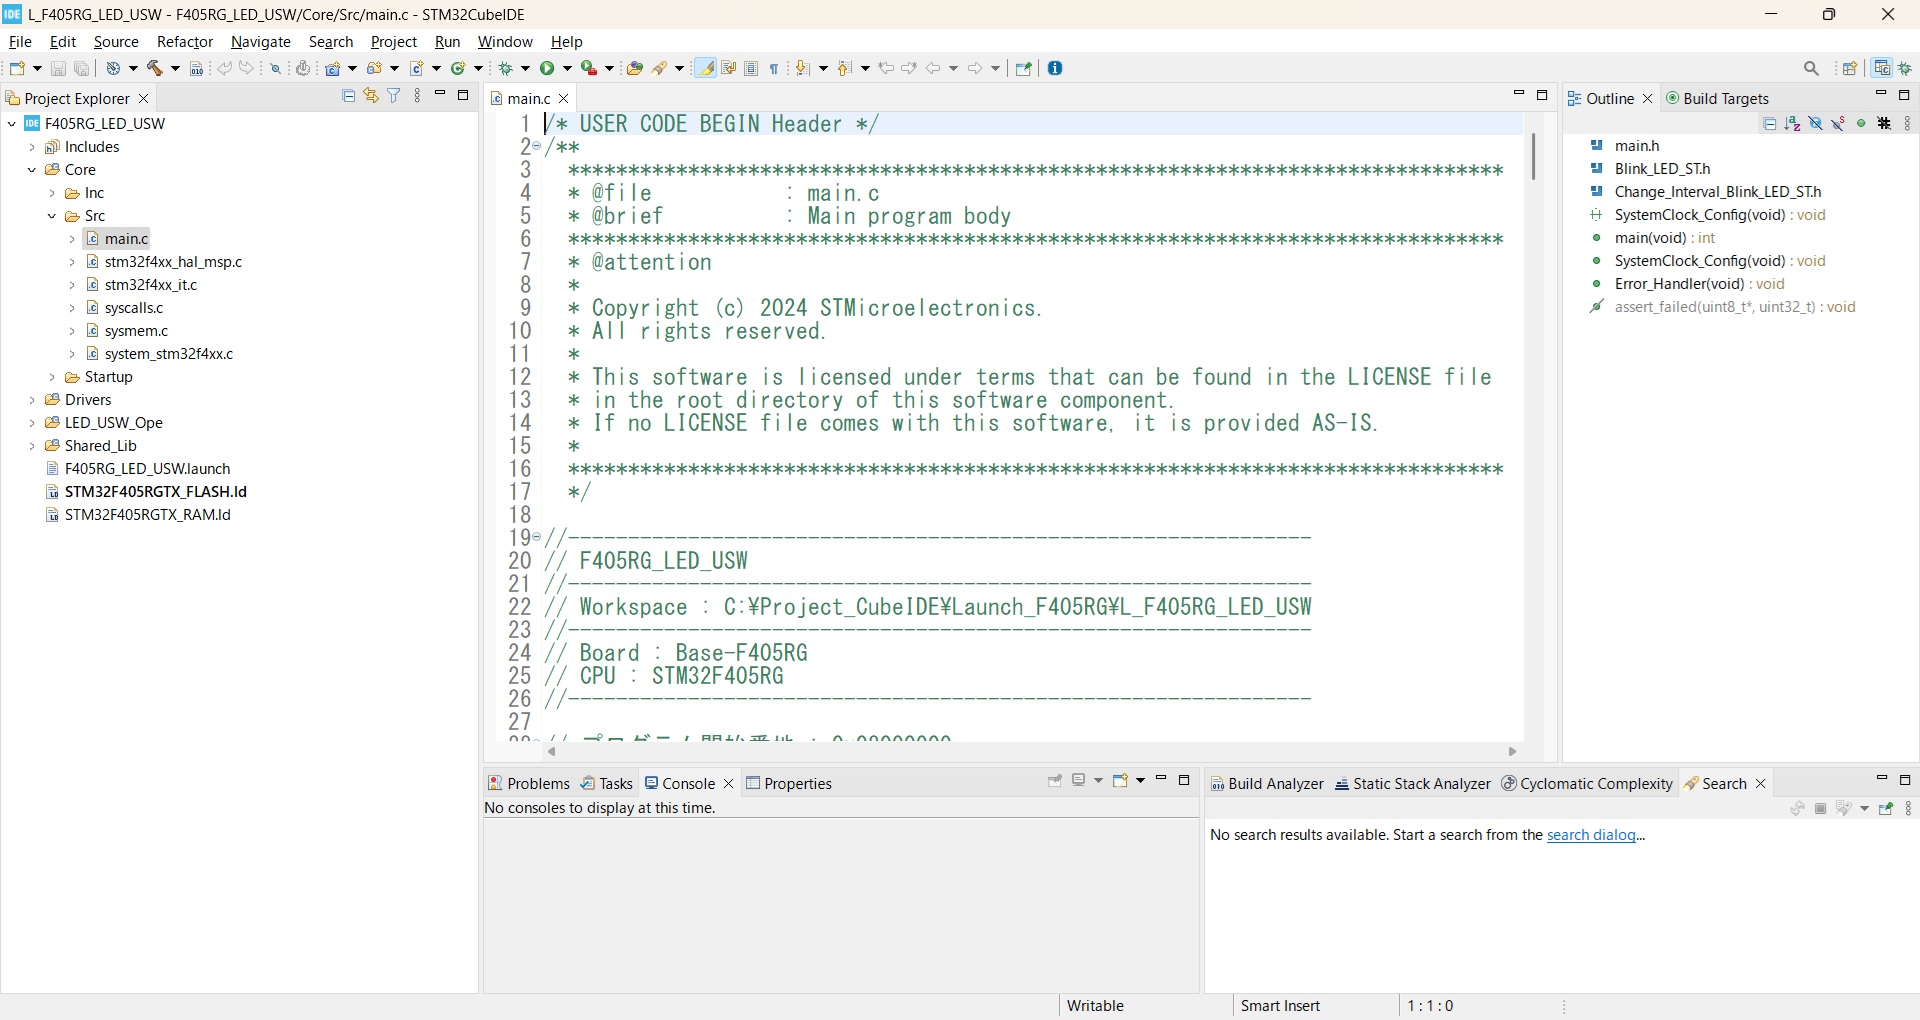
Task: Click the Open Perspective icon
Action: tap(1850, 68)
